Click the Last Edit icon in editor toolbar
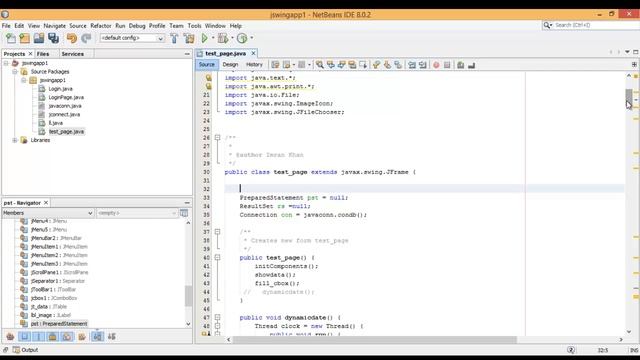Viewport: 640px width, 360px height. (x=276, y=65)
